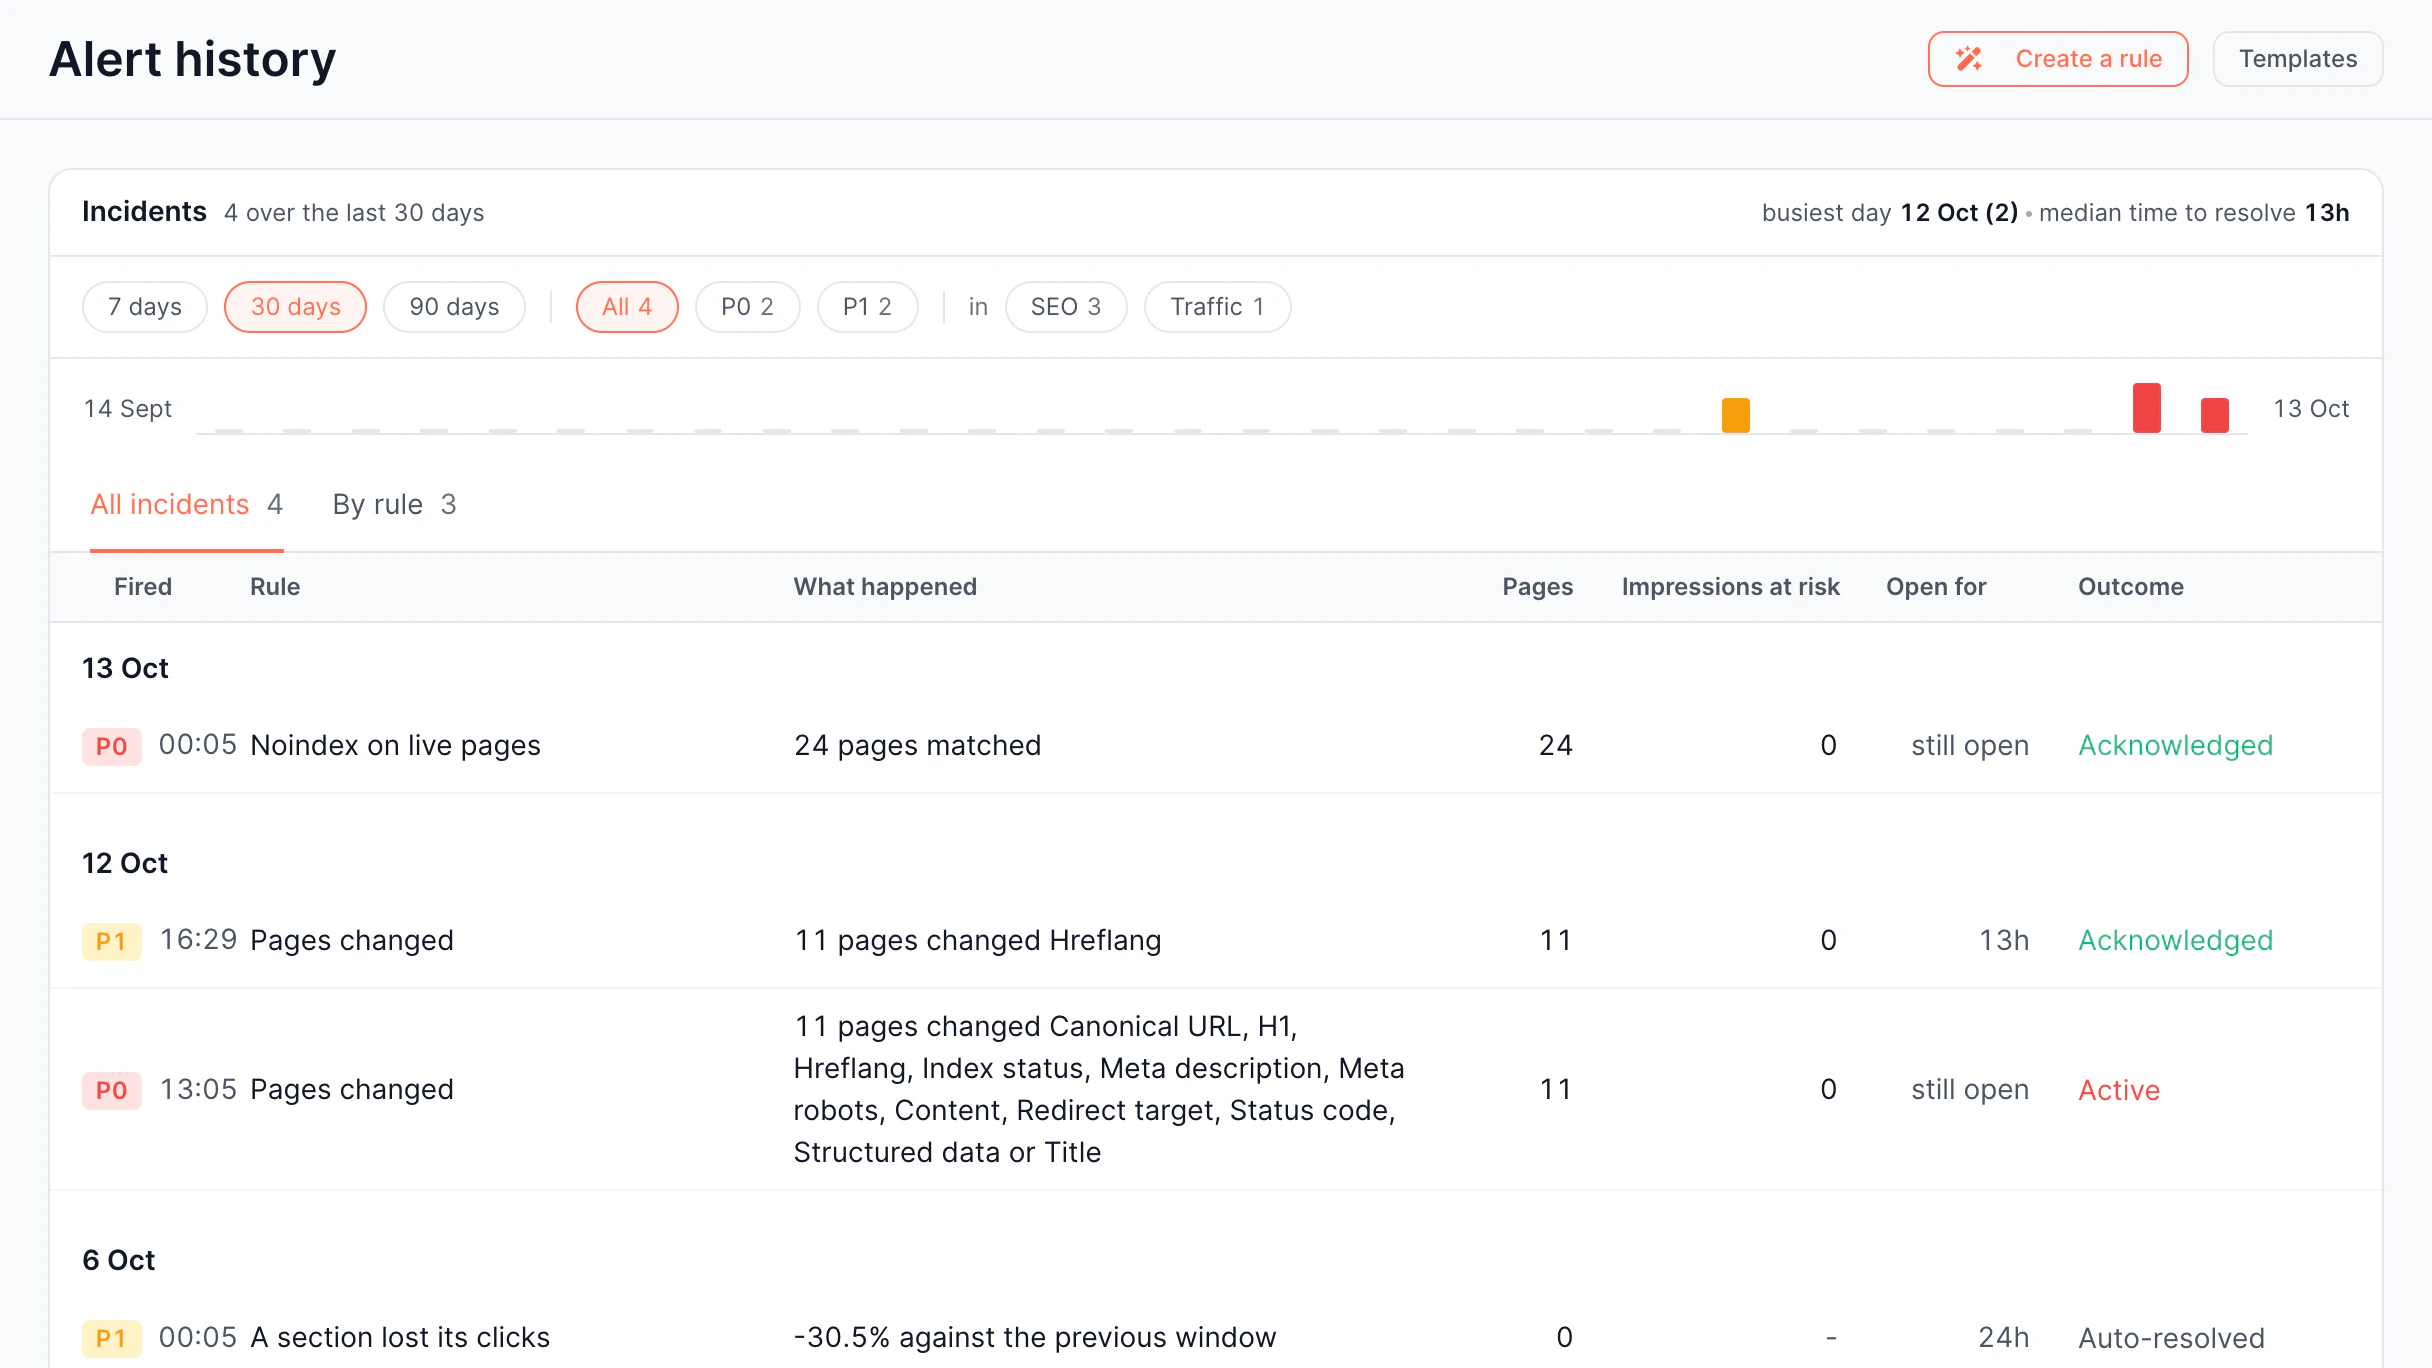Click the Rule column header
Screen dimensions: 2432x1368
coord(275,587)
